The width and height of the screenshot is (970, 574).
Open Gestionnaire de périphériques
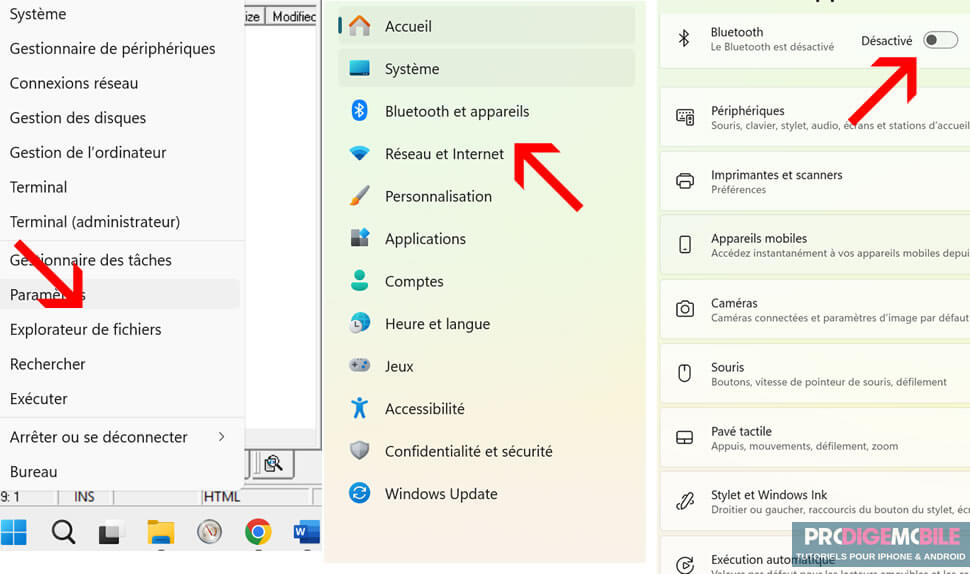[x=113, y=49]
